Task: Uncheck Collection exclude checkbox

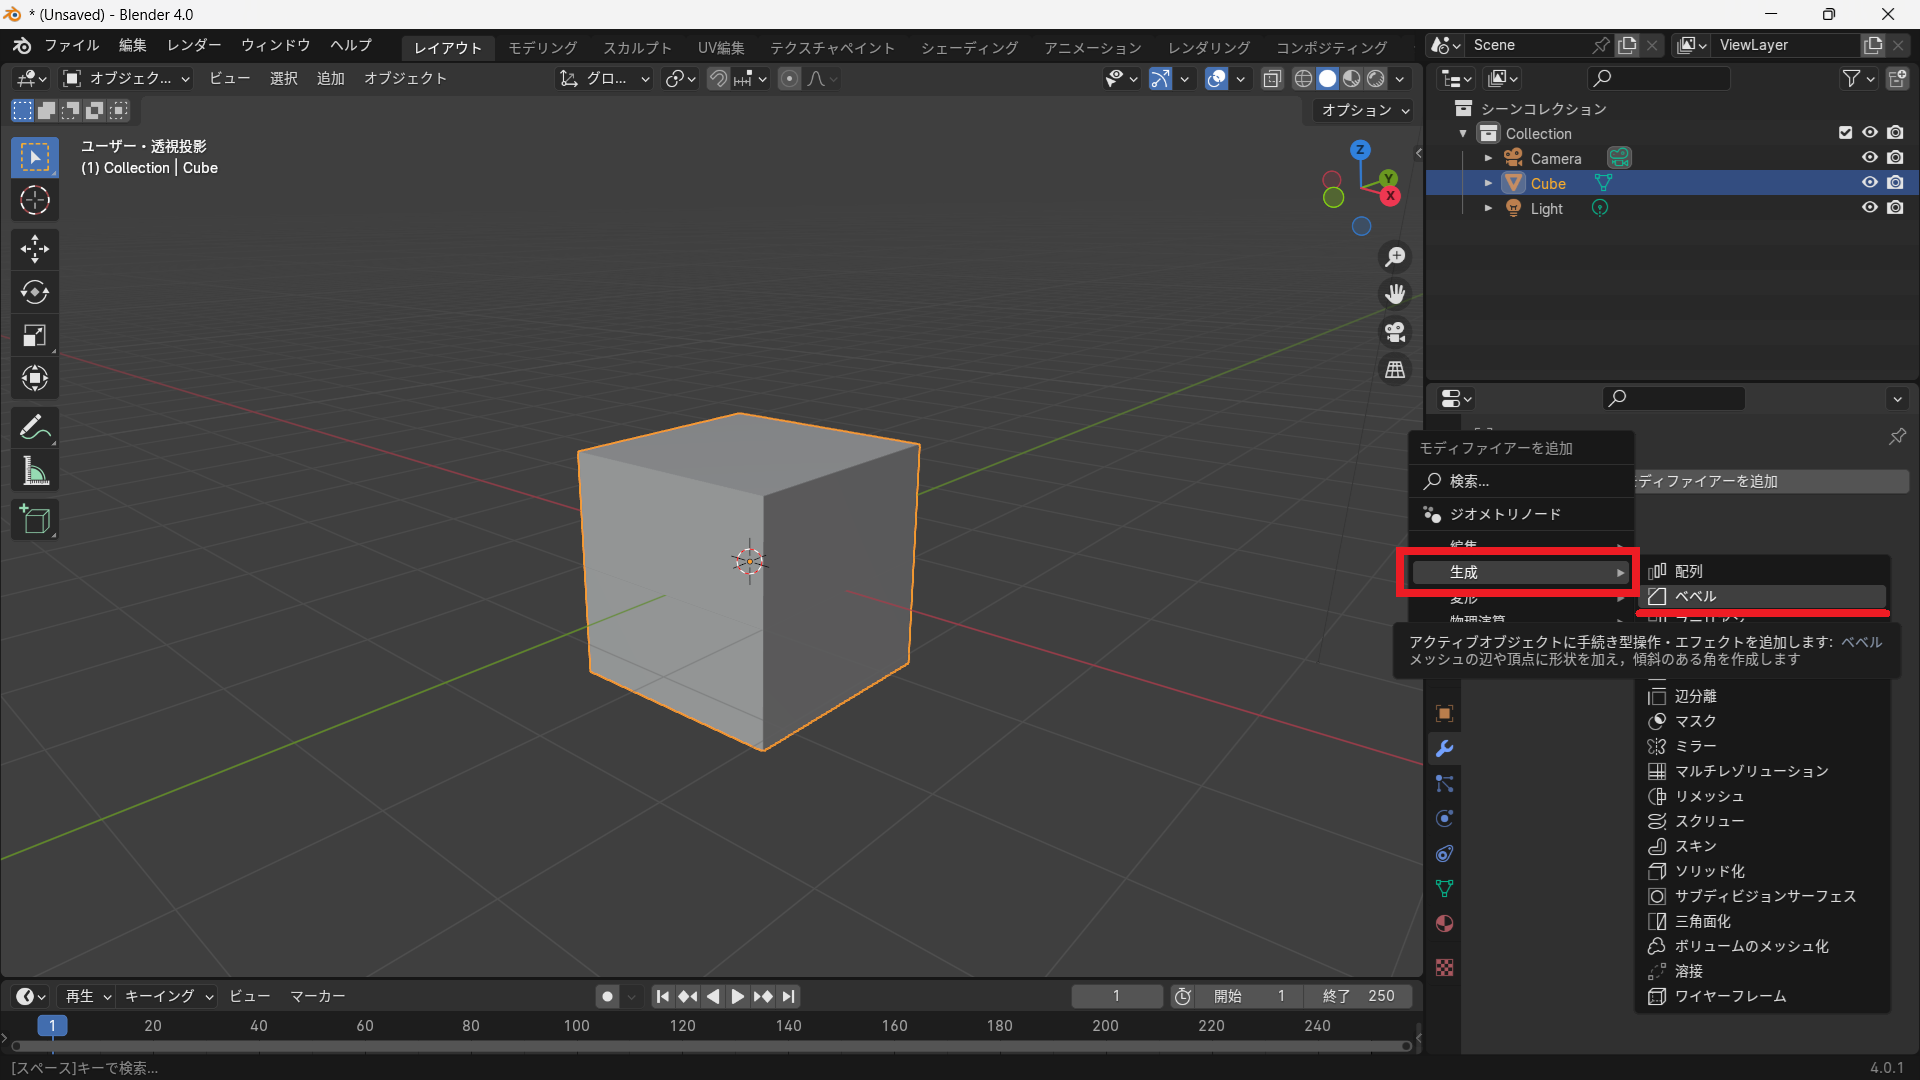Action: (x=1845, y=133)
